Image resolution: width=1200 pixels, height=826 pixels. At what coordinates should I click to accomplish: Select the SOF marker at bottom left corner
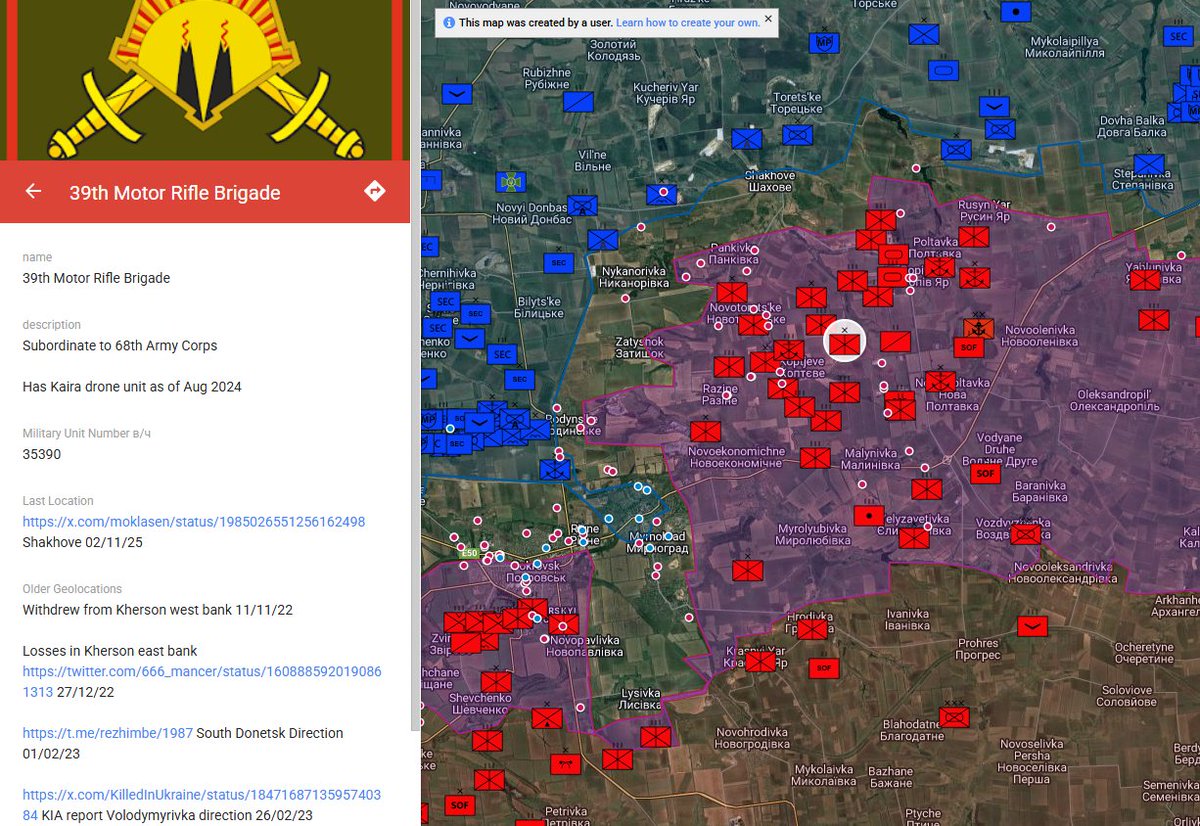(x=461, y=803)
